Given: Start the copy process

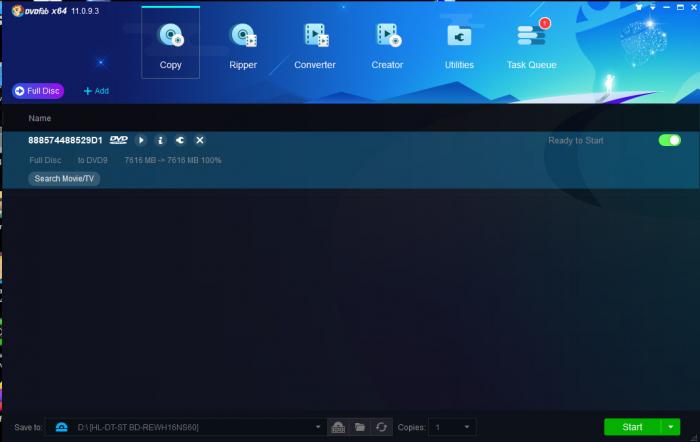Looking at the screenshot, I should click(632, 427).
